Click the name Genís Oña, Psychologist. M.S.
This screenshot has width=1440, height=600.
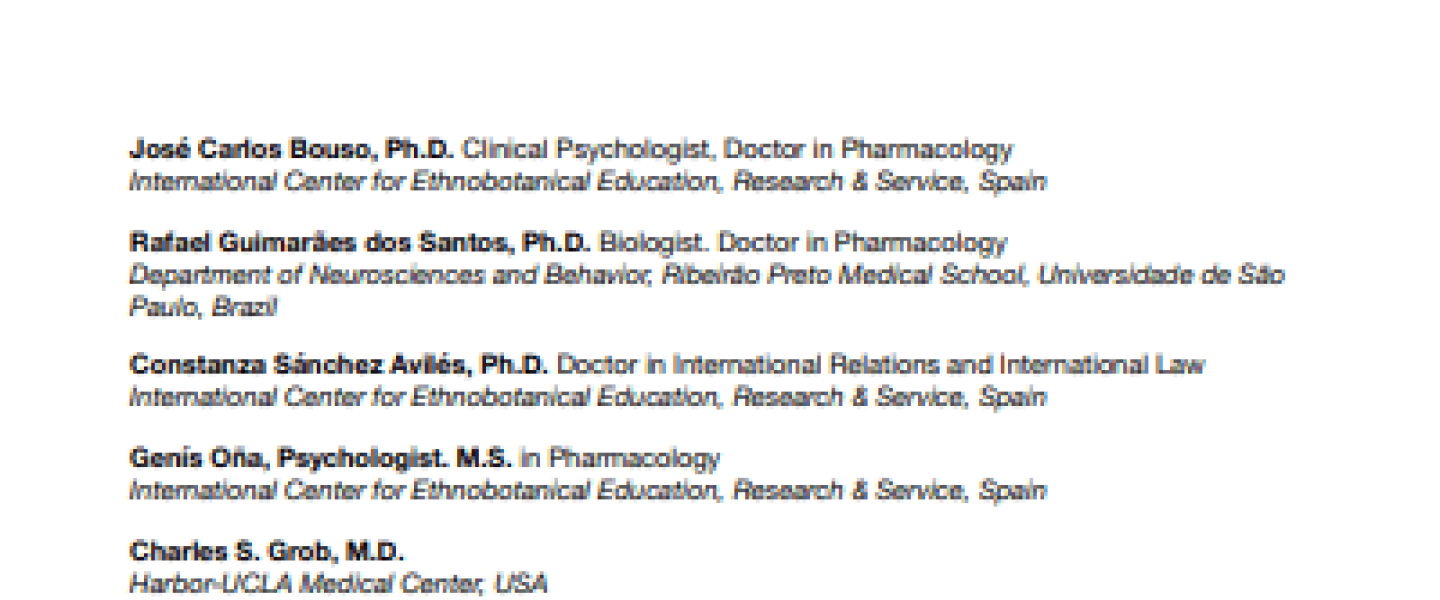point(320,459)
